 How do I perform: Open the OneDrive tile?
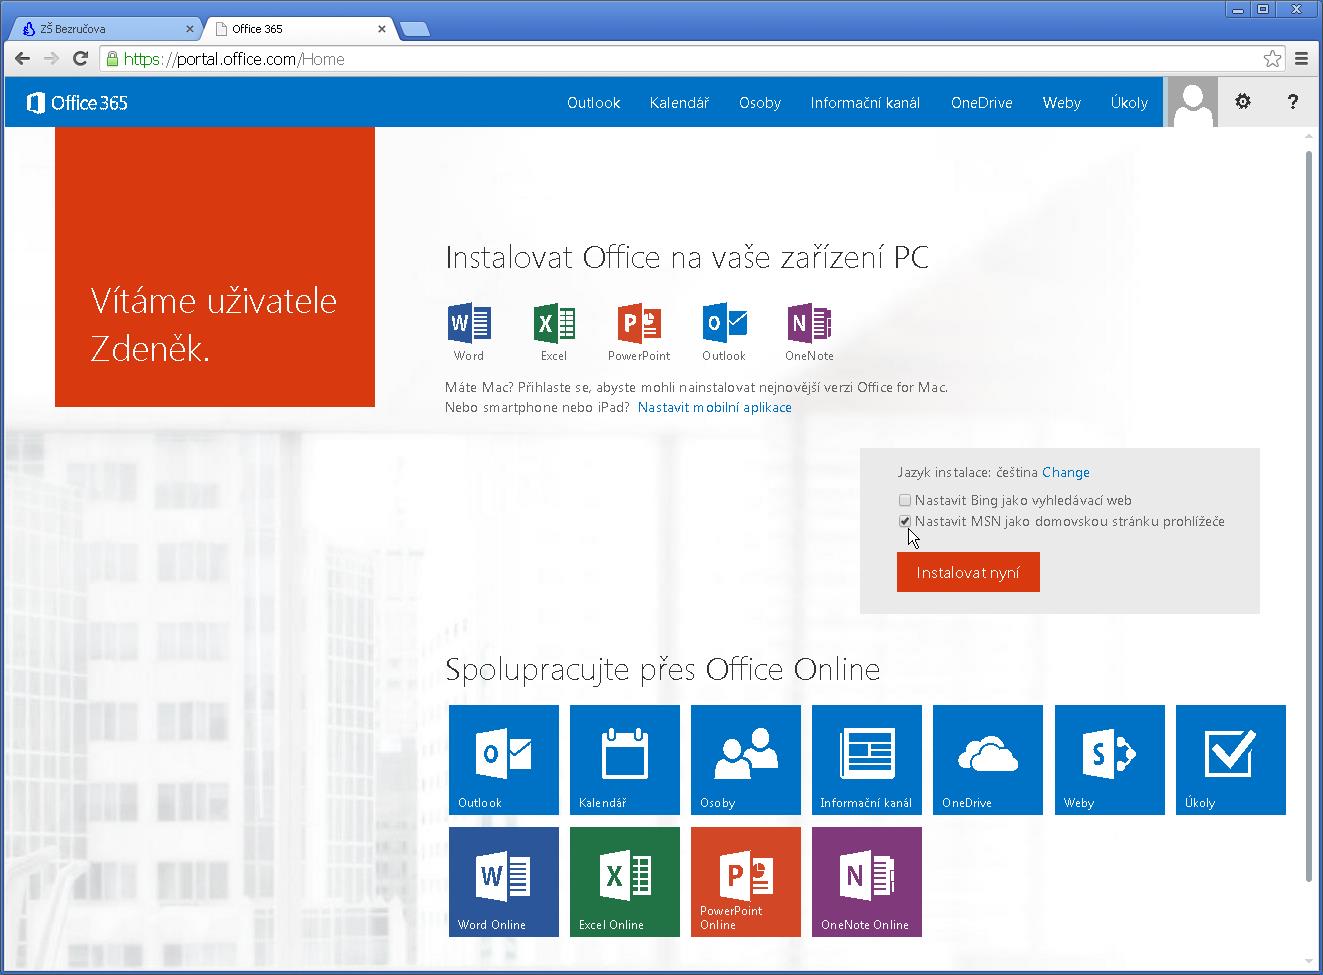coord(988,760)
